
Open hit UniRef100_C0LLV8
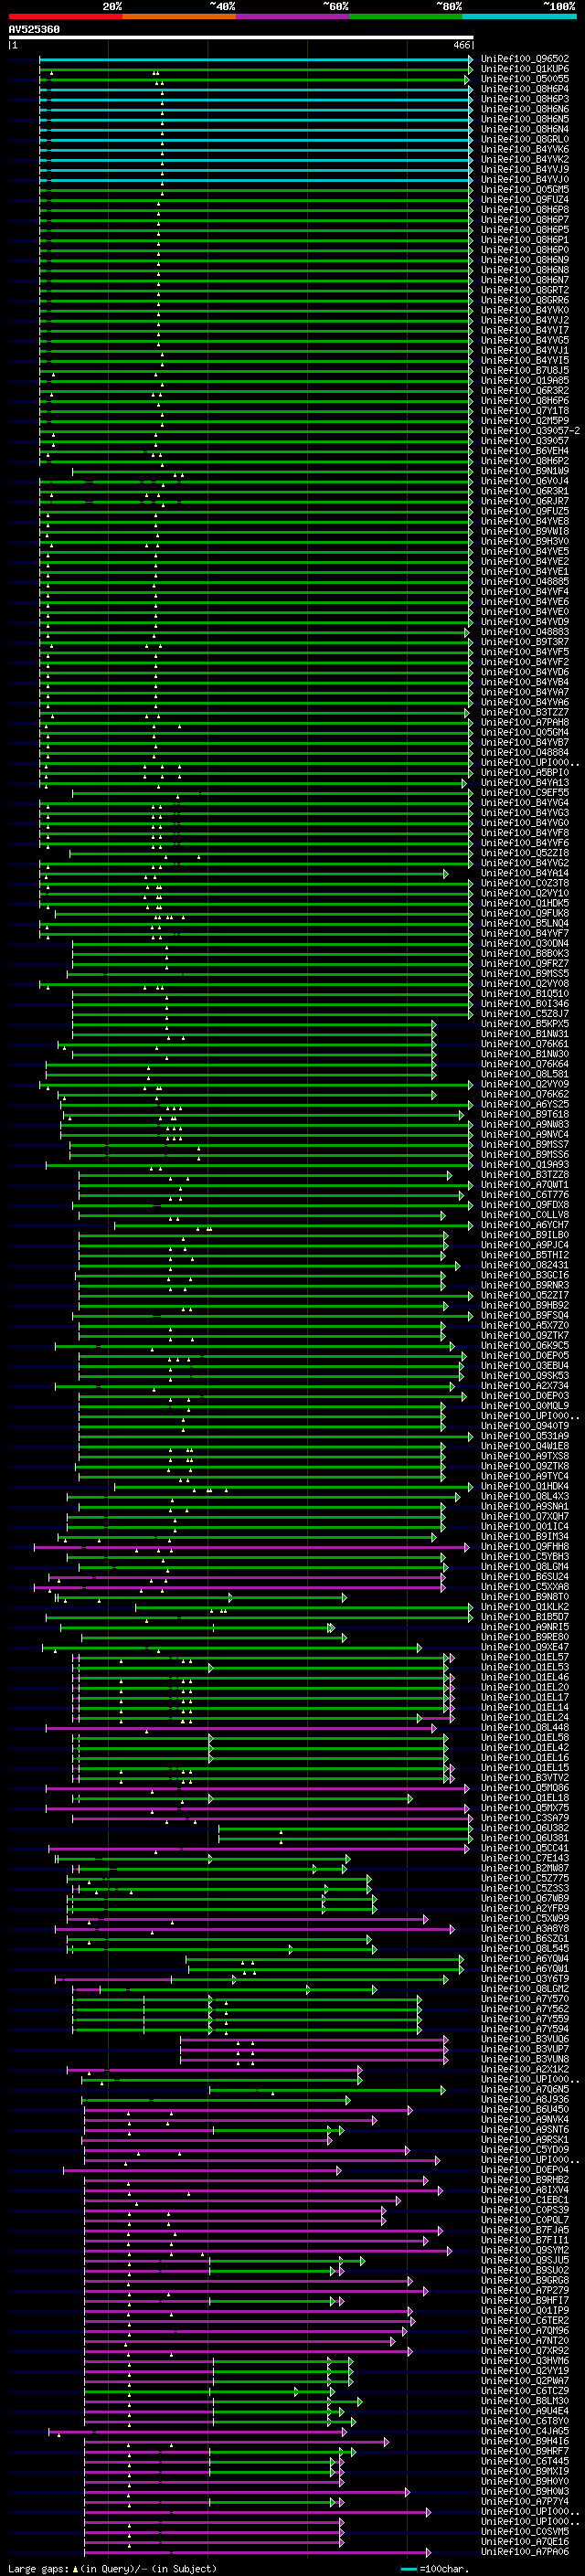click(525, 1214)
